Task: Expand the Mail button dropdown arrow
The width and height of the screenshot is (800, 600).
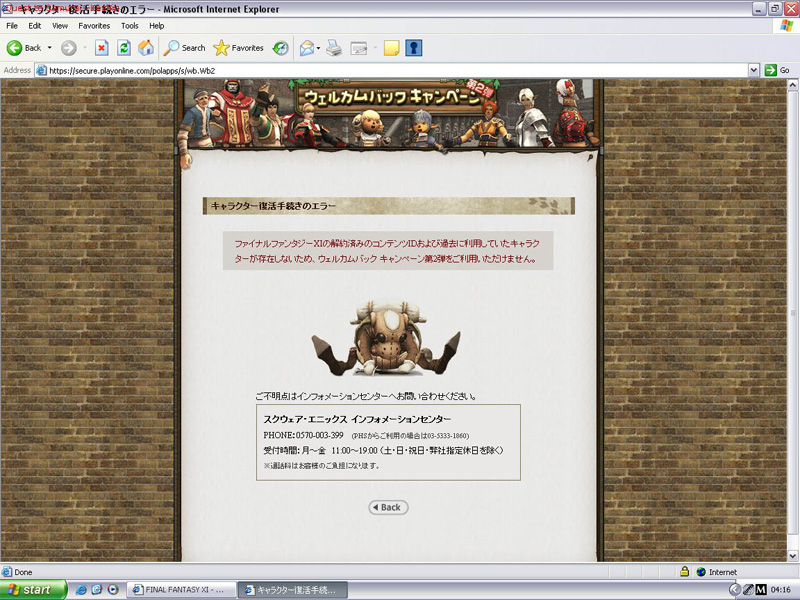Action: coord(319,48)
